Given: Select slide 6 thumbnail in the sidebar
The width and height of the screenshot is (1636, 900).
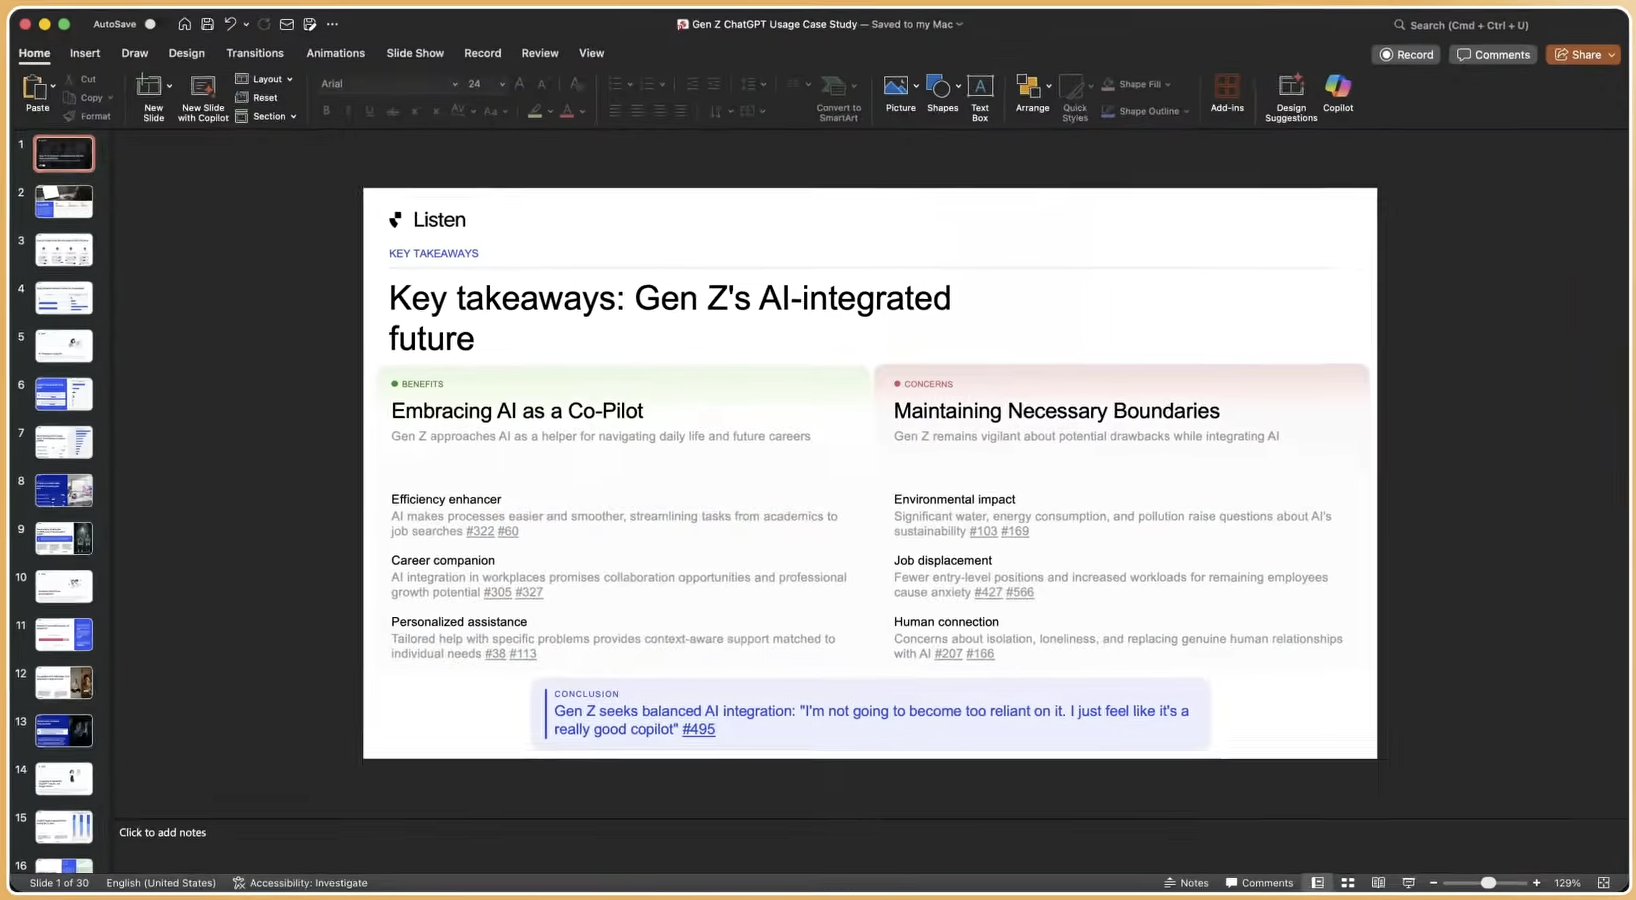Looking at the screenshot, I should point(63,394).
